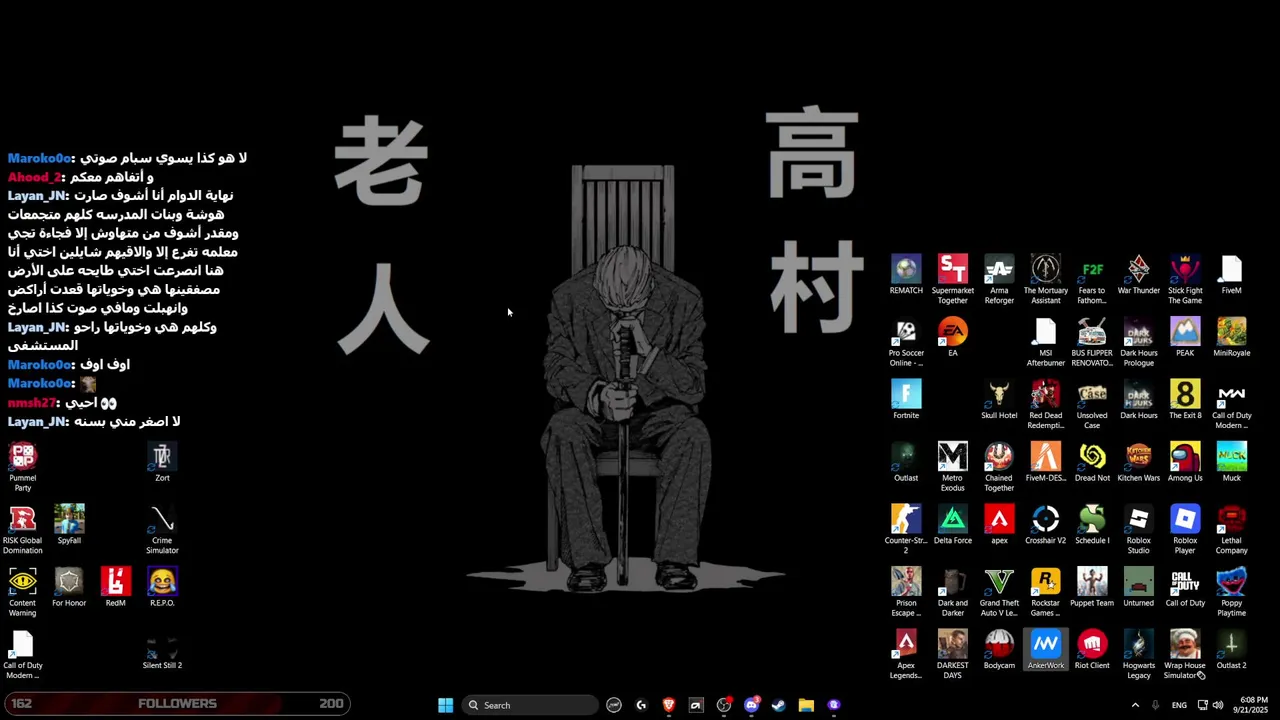Open Content Warning shortcut
The width and height of the screenshot is (1280, 720).
point(22,592)
